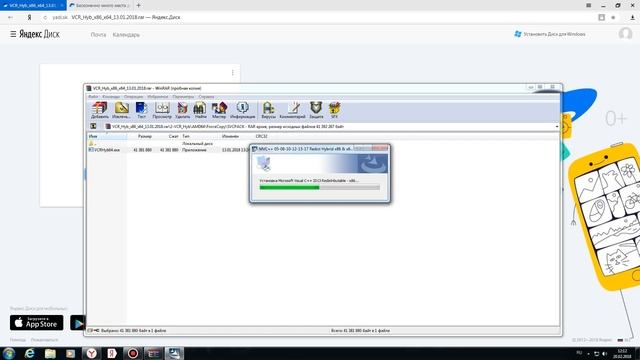This screenshot has width=640, height=360.
Task: Click the Visual C++ installation progress bar
Action: point(320,187)
